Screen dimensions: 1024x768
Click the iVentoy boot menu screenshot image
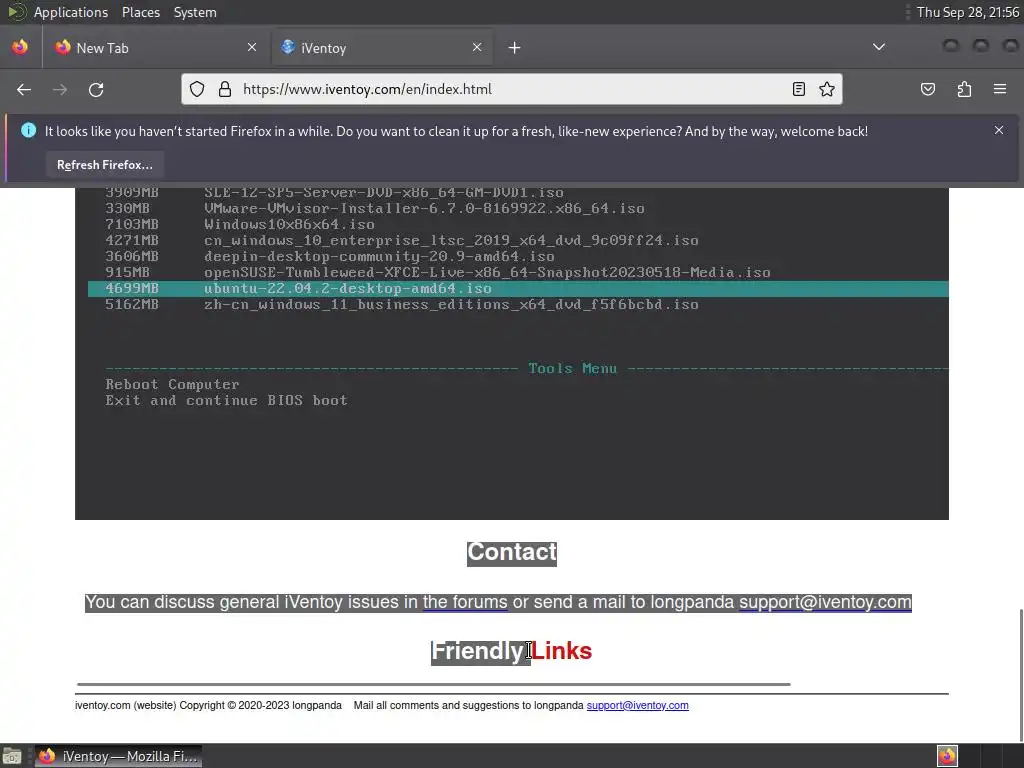512,353
